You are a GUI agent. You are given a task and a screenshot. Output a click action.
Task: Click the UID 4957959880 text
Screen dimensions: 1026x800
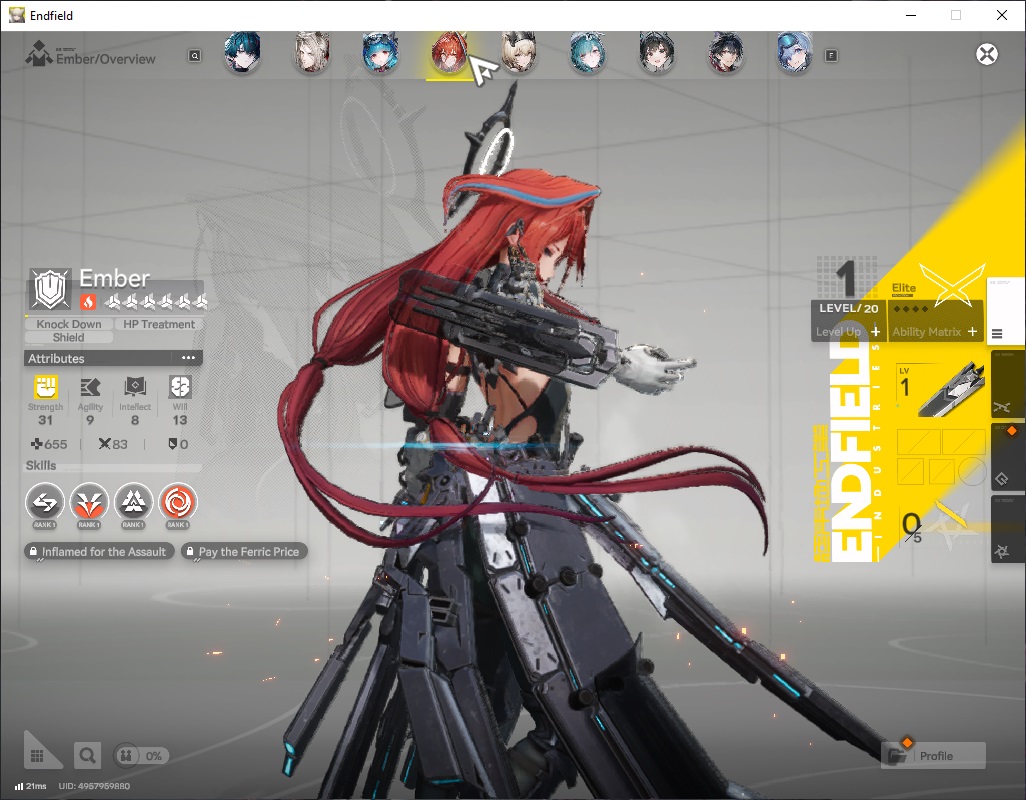[94, 786]
